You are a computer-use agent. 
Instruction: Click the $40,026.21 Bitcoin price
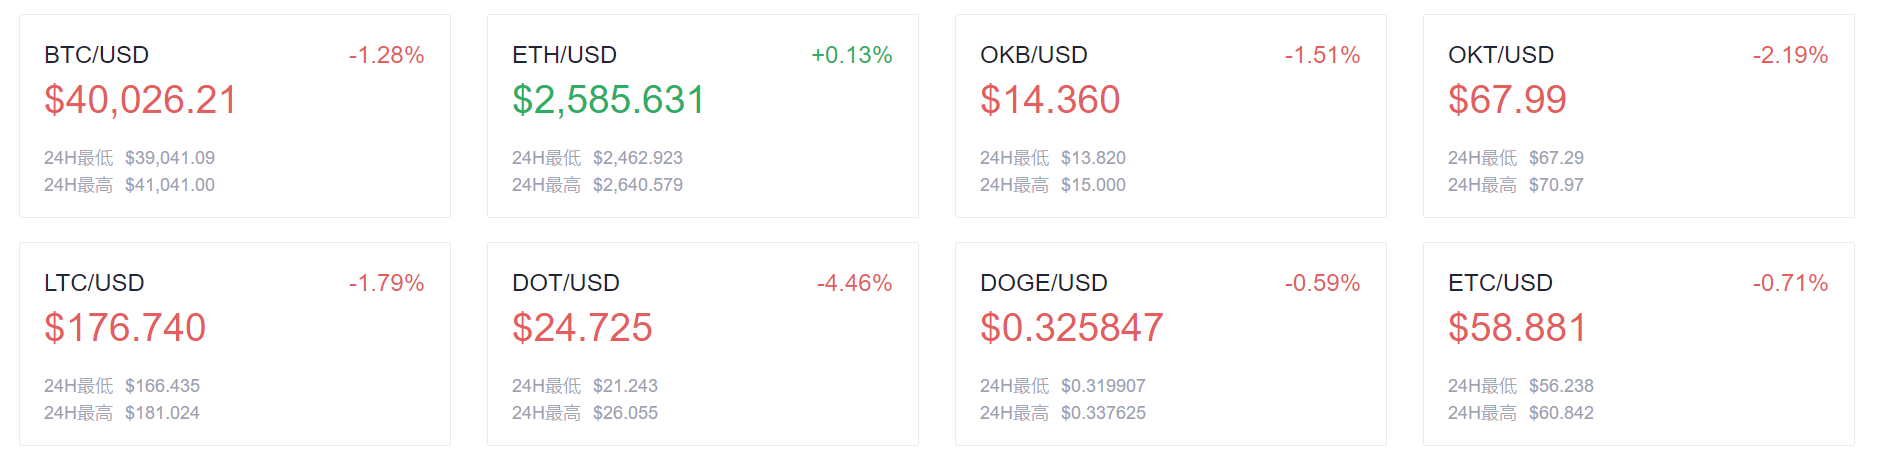[x=141, y=100]
